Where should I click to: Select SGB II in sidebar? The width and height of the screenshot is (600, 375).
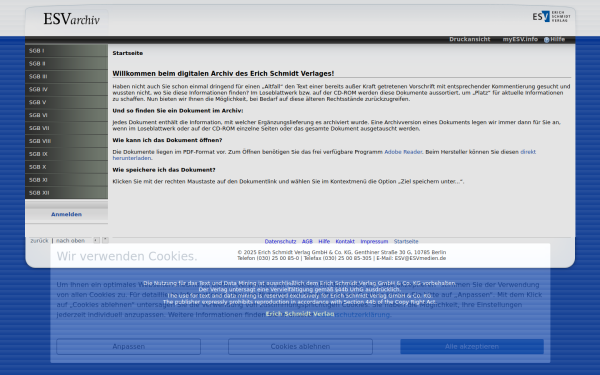click(x=67, y=64)
